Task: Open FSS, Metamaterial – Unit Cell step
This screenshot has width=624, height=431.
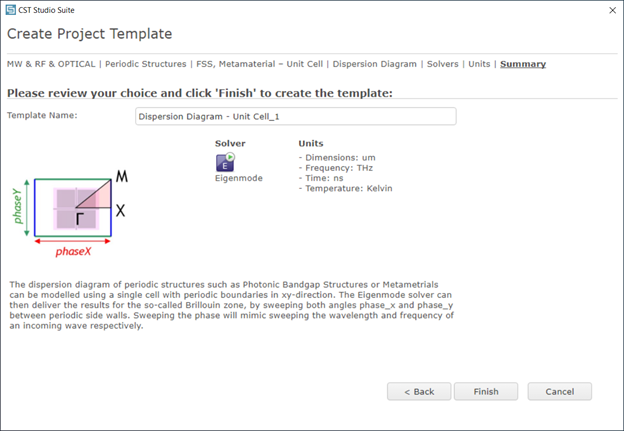Action: 259,64
